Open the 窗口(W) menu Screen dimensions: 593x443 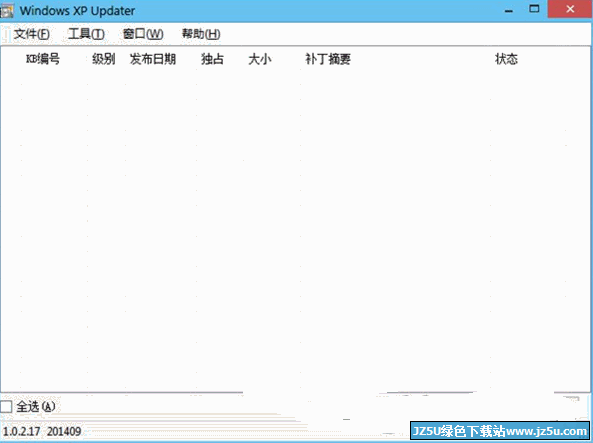[x=143, y=34]
